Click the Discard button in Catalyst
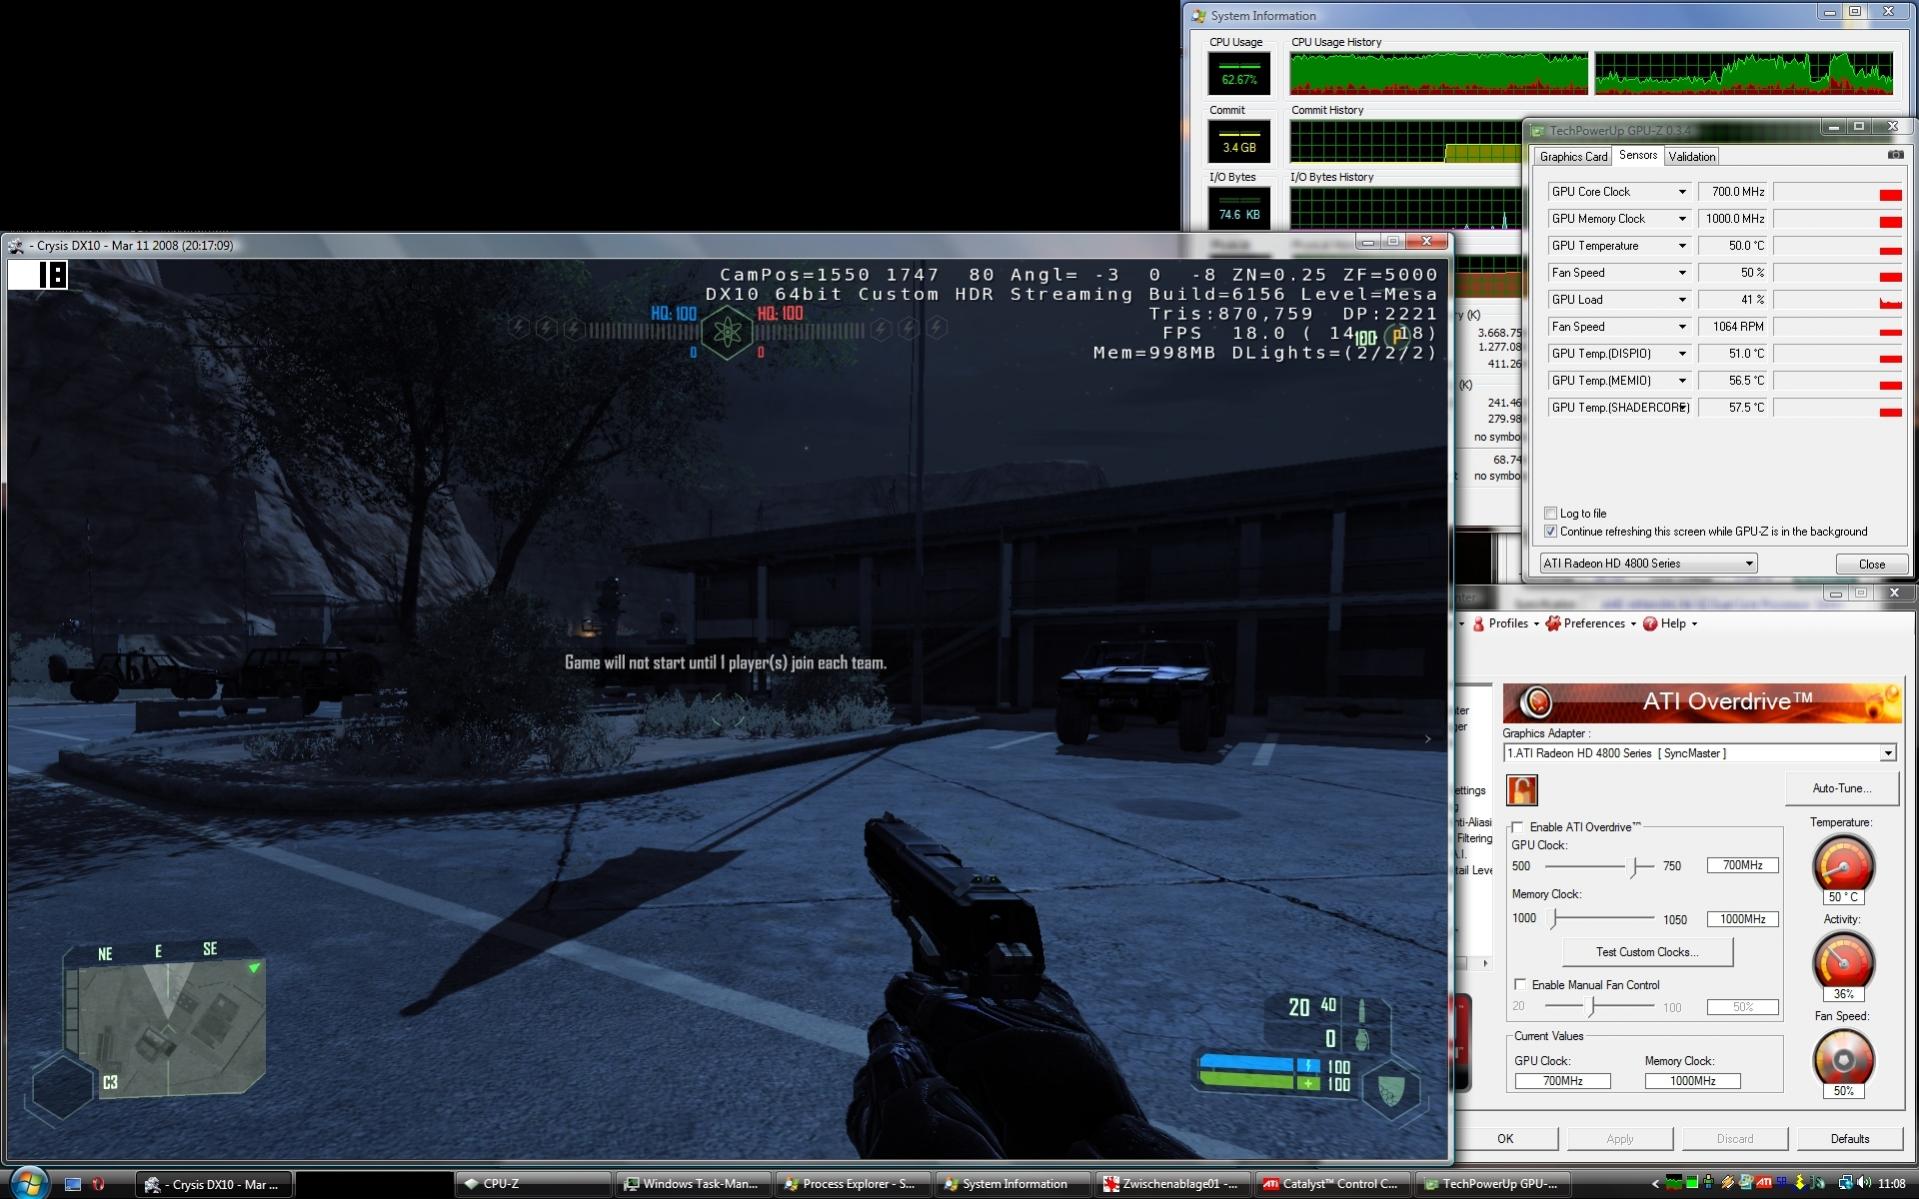This screenshot has width=1919, height=1199. pyautogui.click(x=1735, y=1138)
